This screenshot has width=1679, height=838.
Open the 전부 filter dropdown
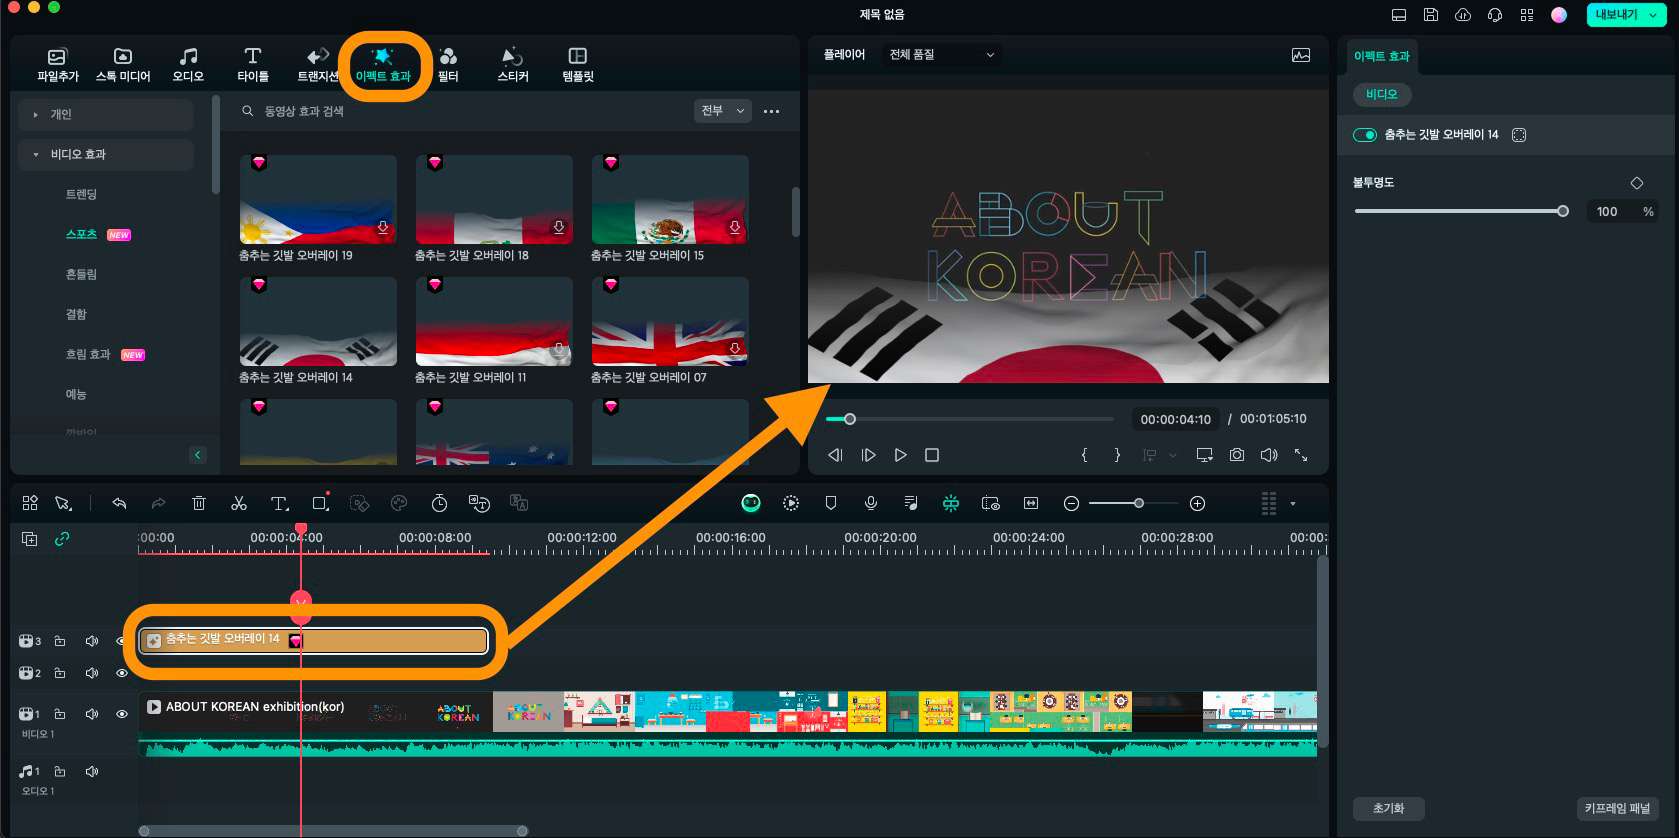point(722,111)
